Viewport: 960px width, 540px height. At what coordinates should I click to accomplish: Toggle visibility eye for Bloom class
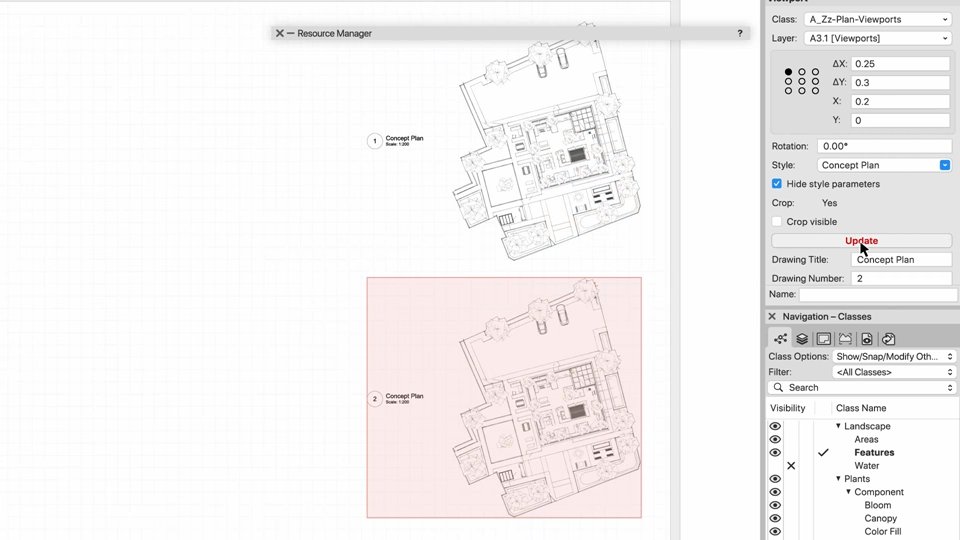click(x=775, y=506)
